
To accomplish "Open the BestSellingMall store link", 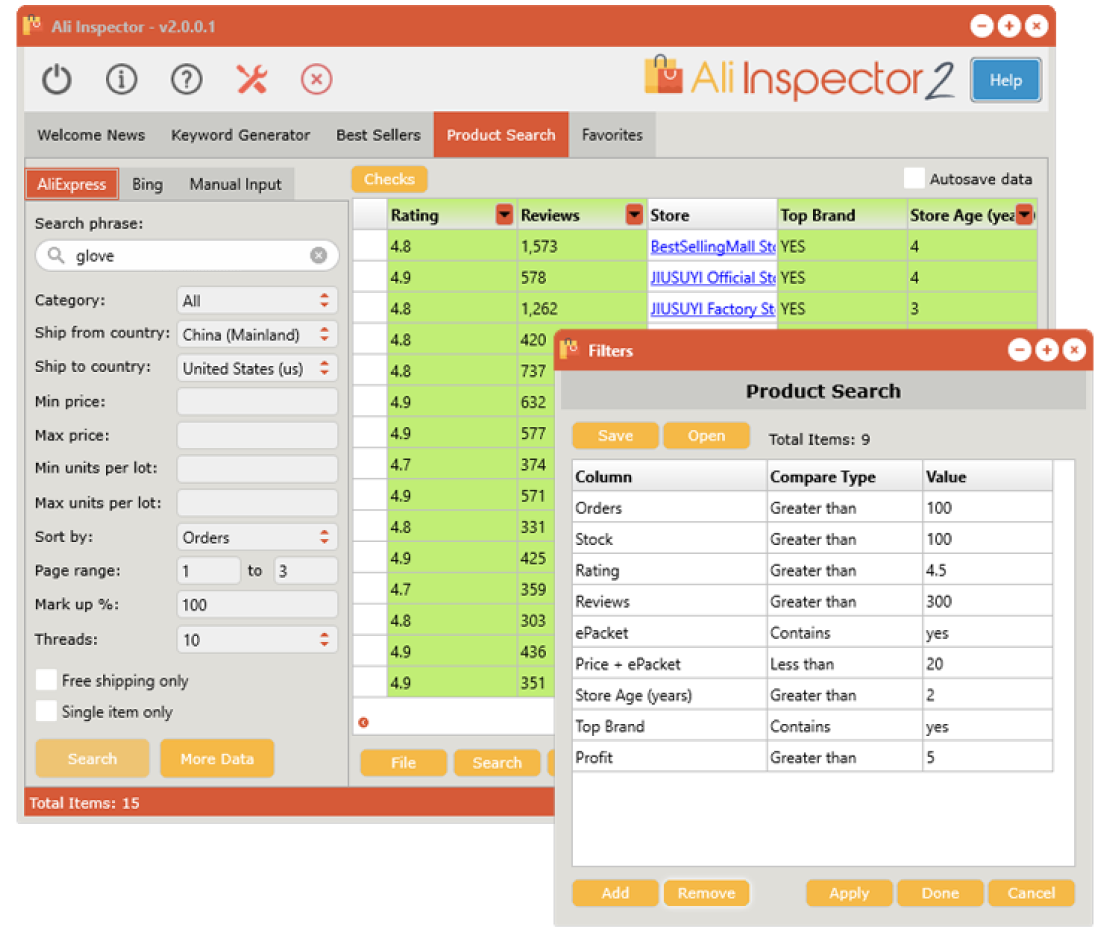I will point(711,246).
